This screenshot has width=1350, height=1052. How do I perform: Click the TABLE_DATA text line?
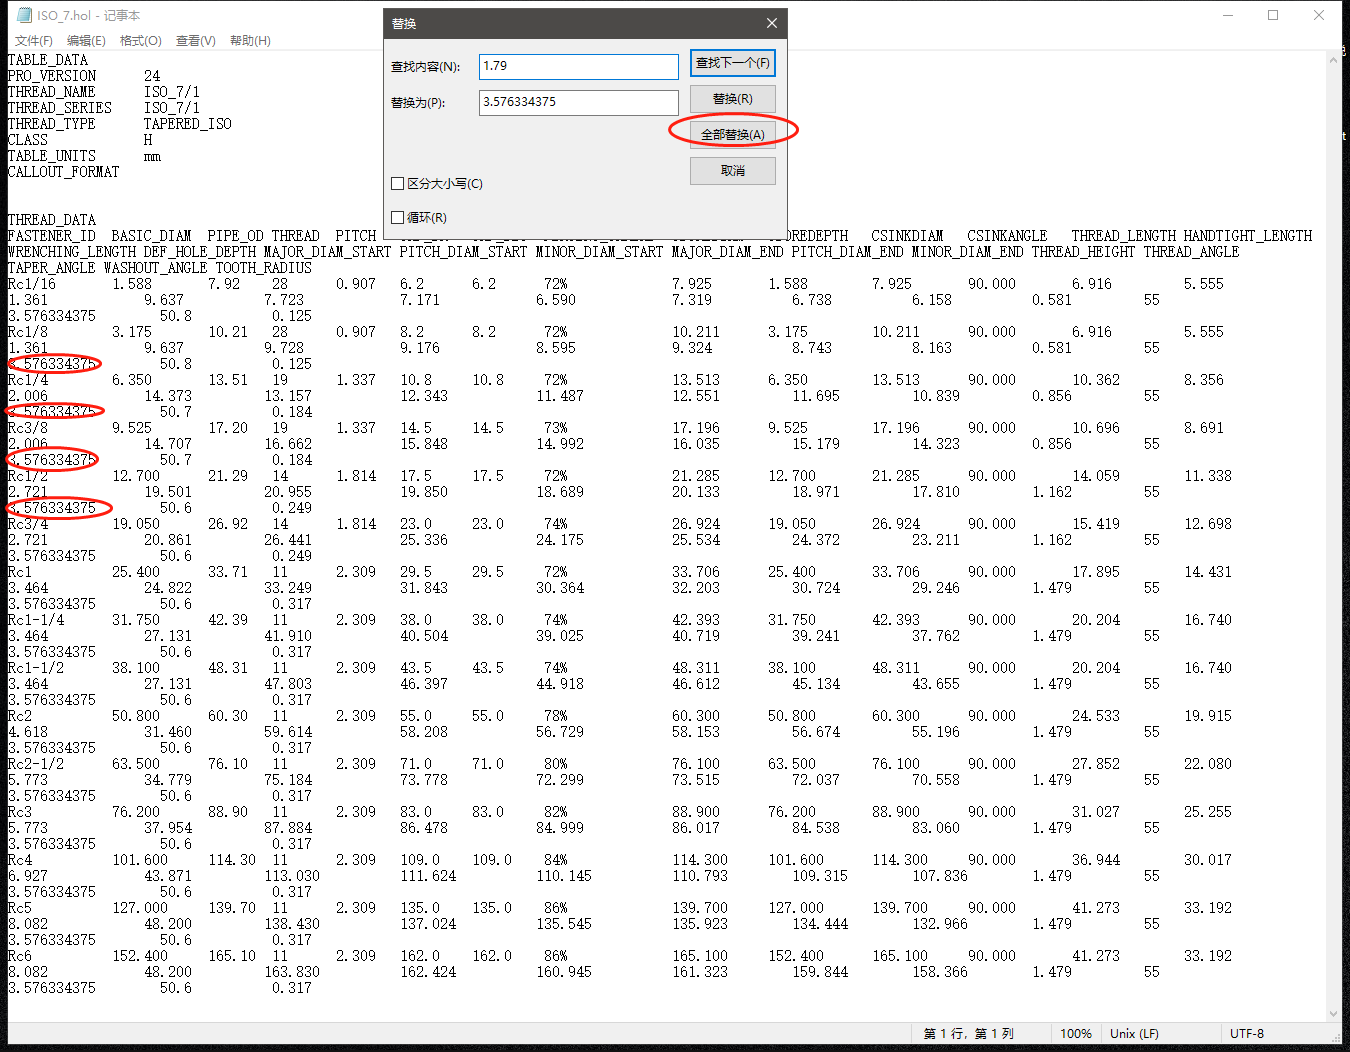pos(48,60)
